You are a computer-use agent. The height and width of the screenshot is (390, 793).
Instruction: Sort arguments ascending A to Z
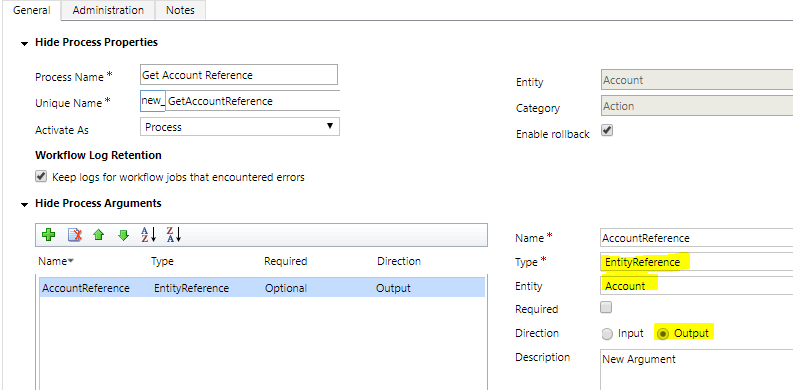click(x=149, y=235)
